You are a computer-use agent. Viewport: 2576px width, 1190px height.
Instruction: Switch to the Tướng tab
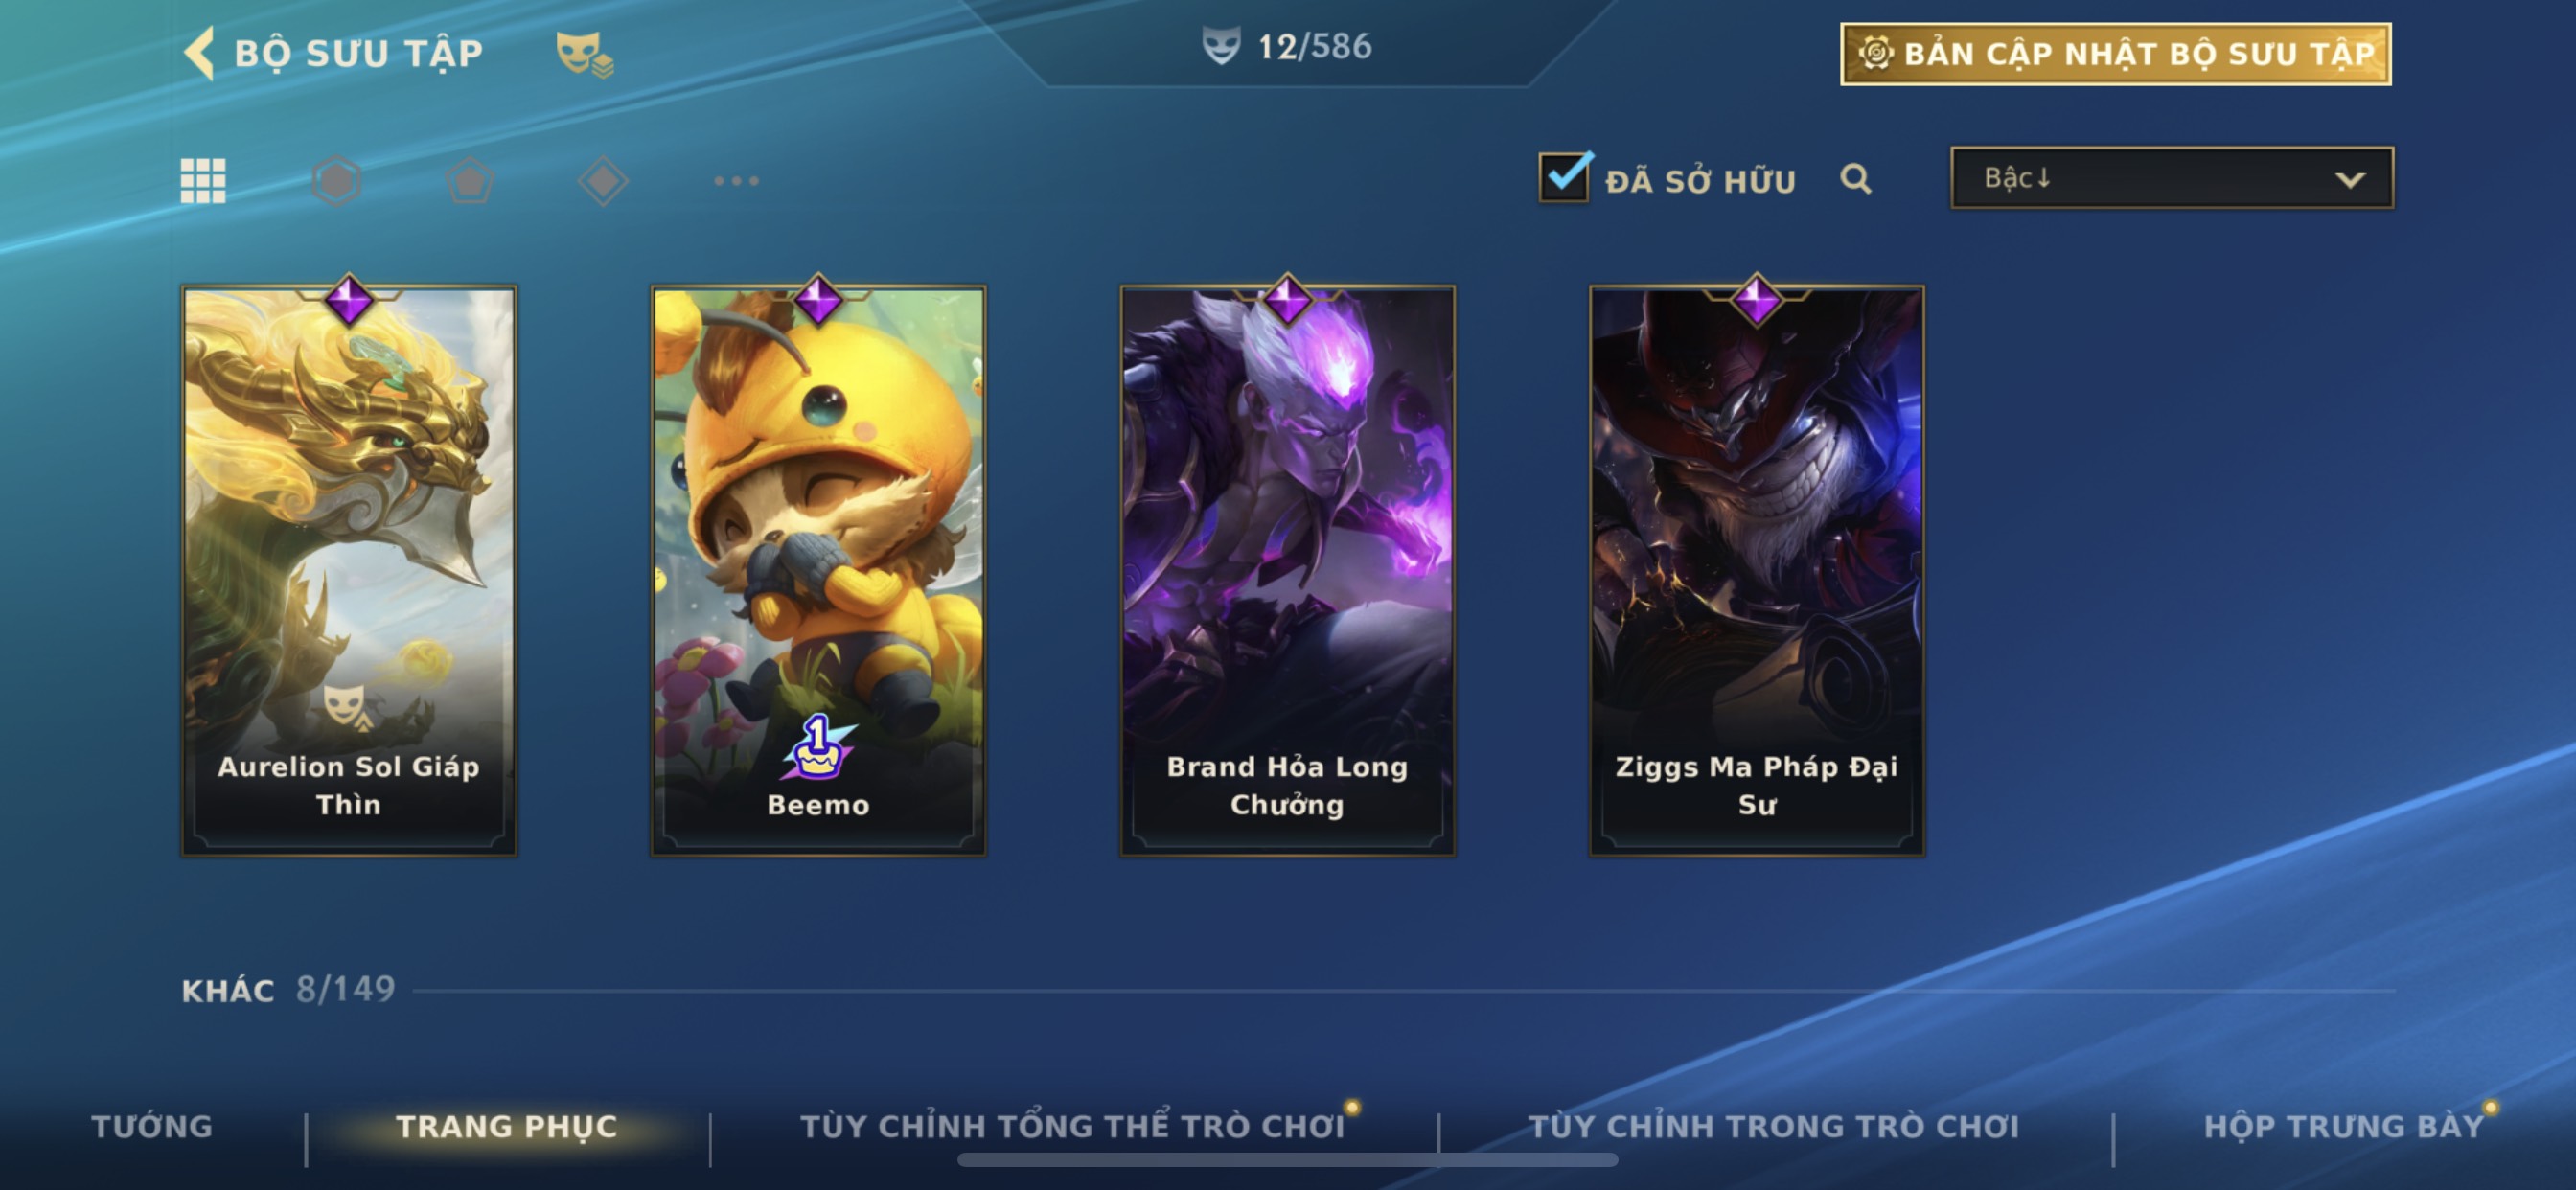[152, 1127]
